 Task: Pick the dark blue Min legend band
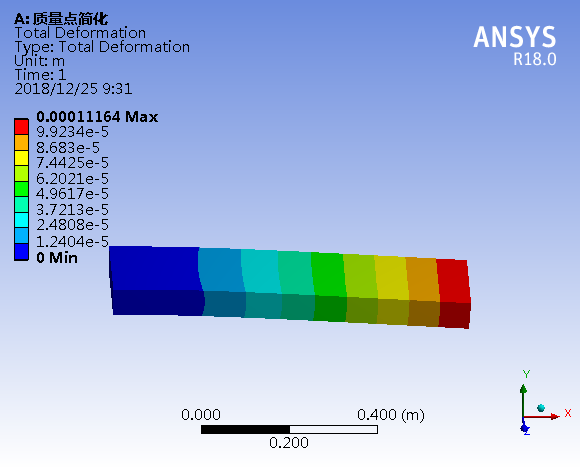click(x=21, y=252)
